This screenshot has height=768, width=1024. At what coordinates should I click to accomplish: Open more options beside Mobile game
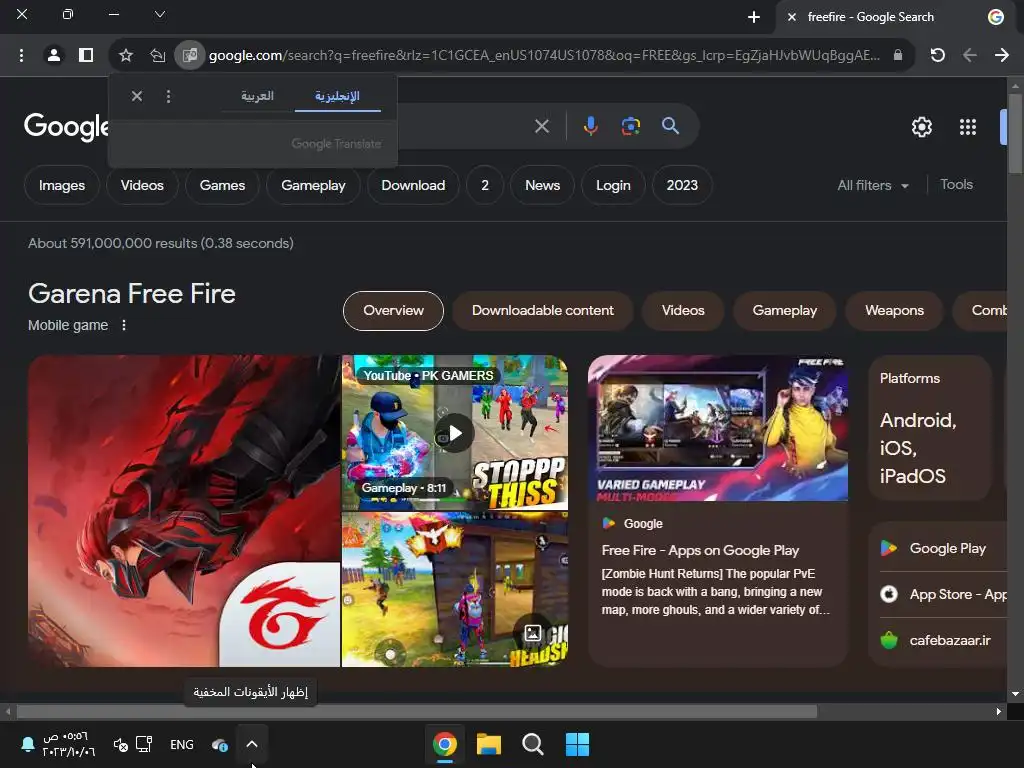click(124, 325)
